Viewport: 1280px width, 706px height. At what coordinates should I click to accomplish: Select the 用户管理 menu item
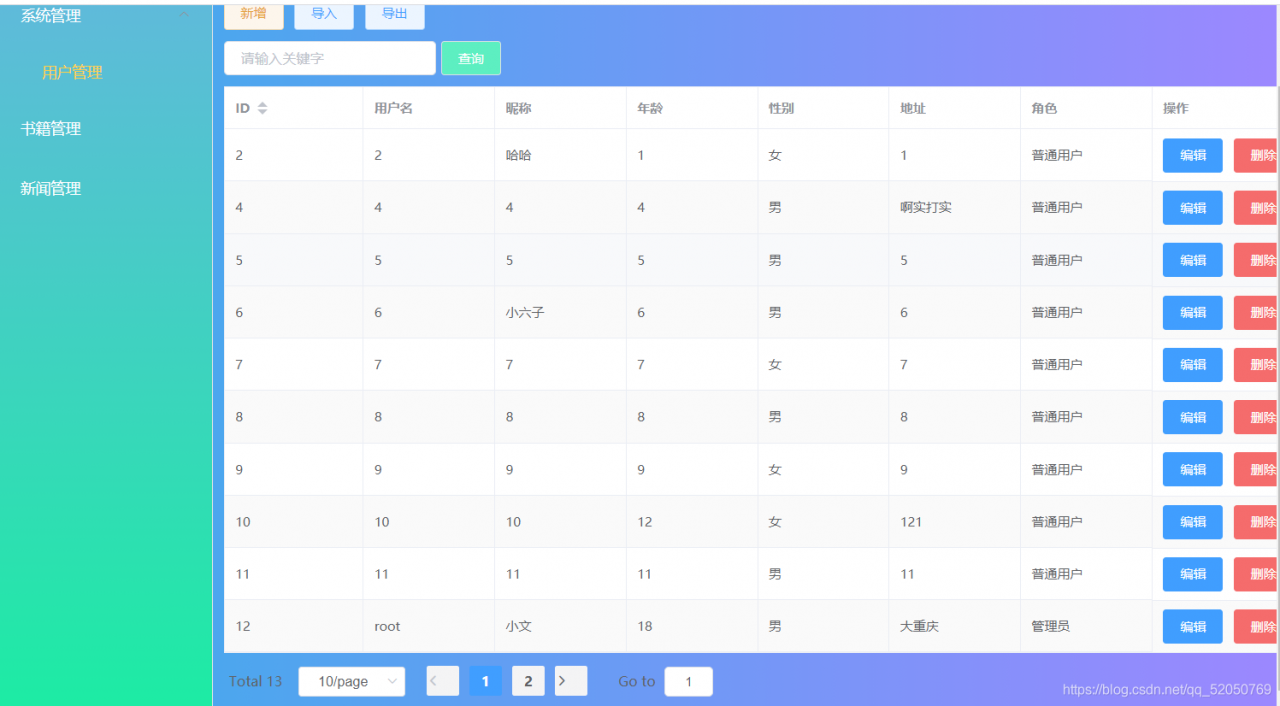click(x=71, y=72)
